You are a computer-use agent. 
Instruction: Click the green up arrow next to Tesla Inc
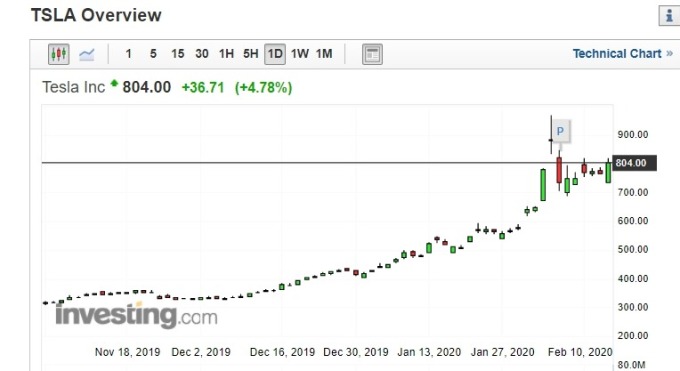114,83
